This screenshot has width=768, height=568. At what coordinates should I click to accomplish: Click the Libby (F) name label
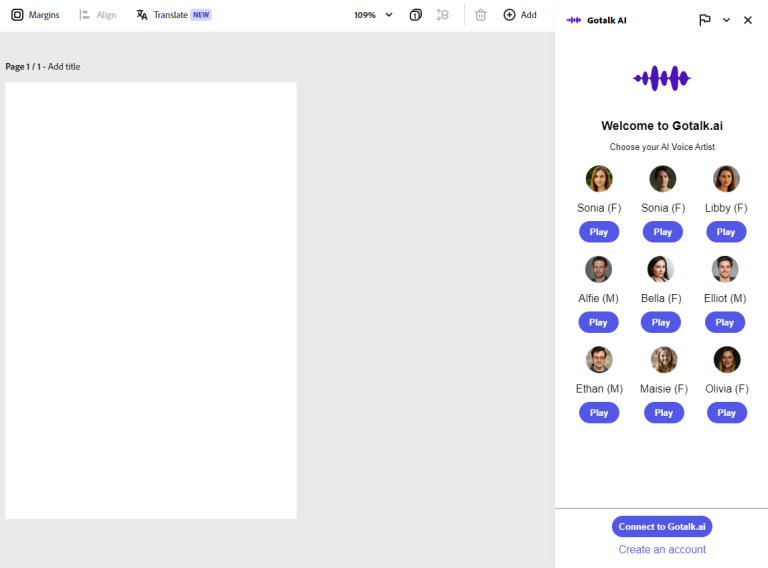tap(726, 208)
